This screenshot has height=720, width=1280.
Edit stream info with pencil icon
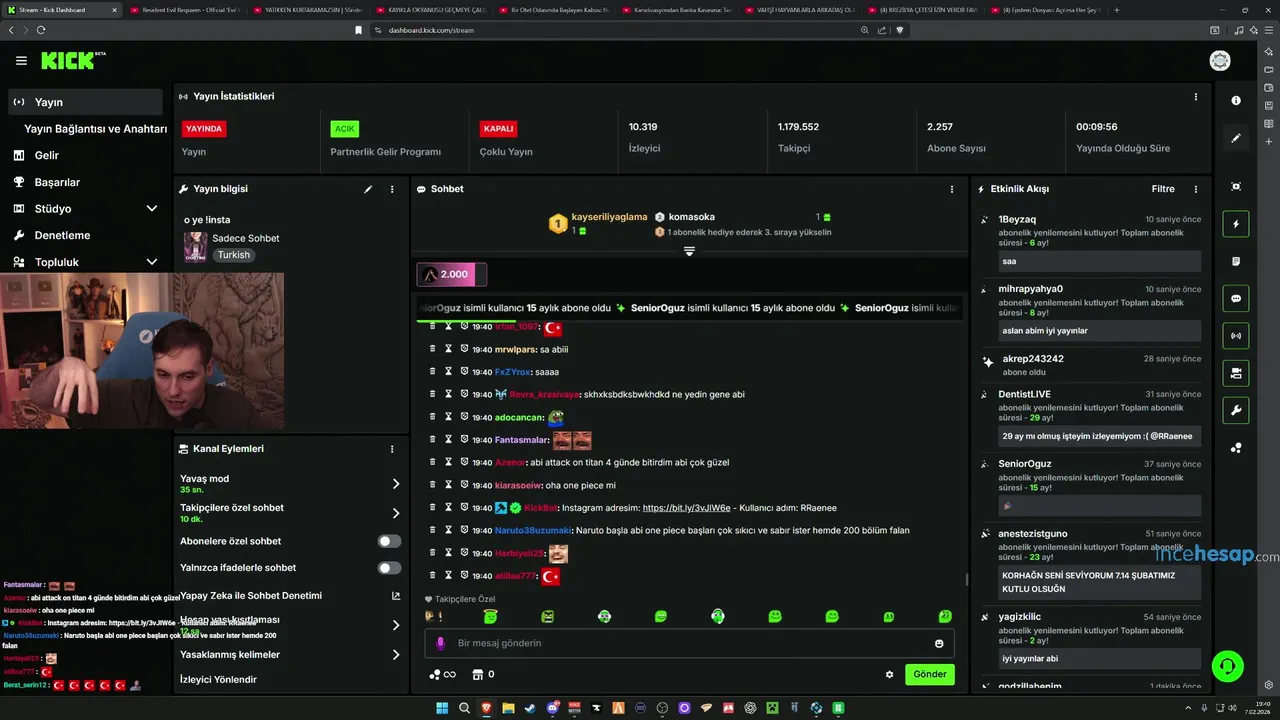coord(368,189)
